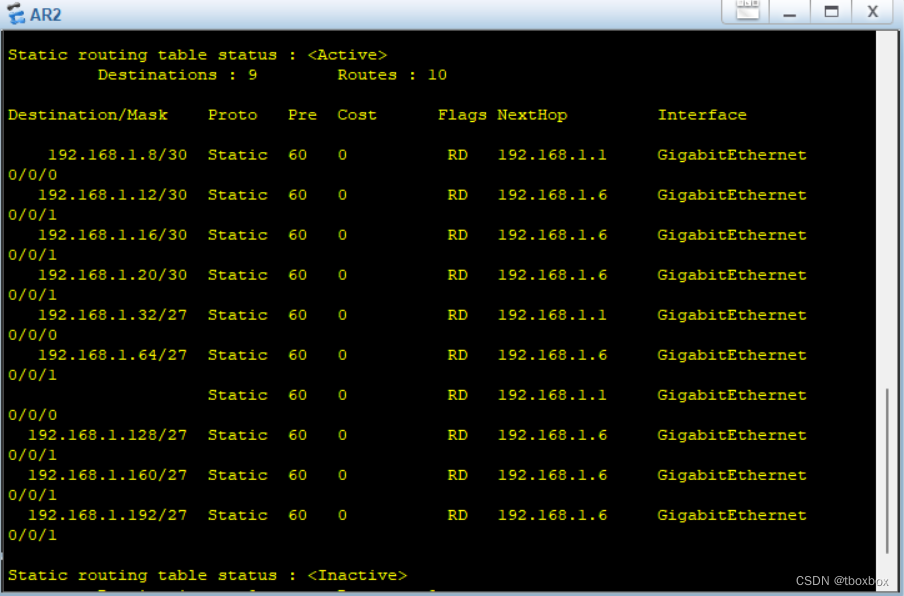Click the 0/0/1 under 192.168.1.192/27 row
The height and width of the screenshot is (596, 904).
point(33,535)
